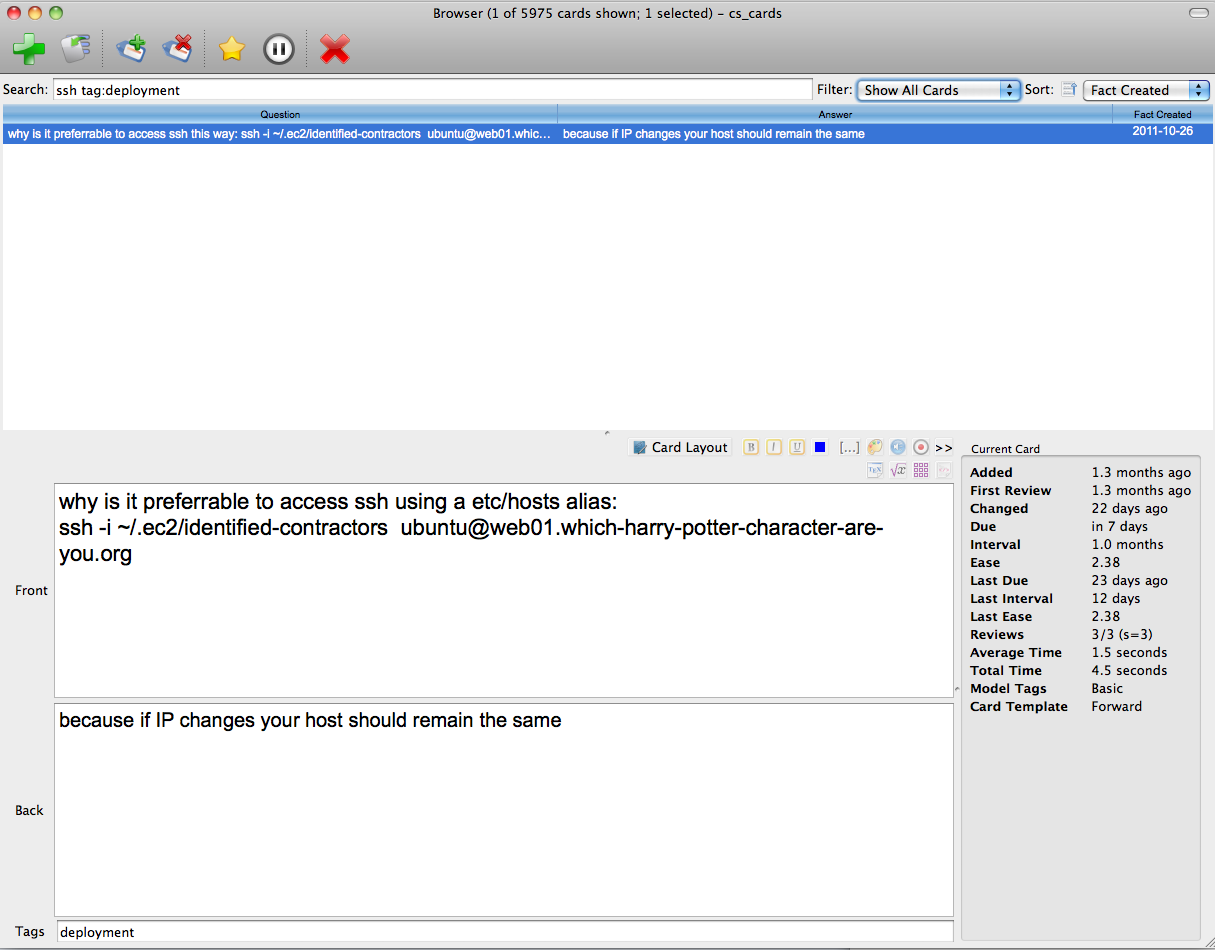Open the Sort dropdown showing Fact Created
The height and width of the screenshot is (950, 1215).
tap(1146, 90)
